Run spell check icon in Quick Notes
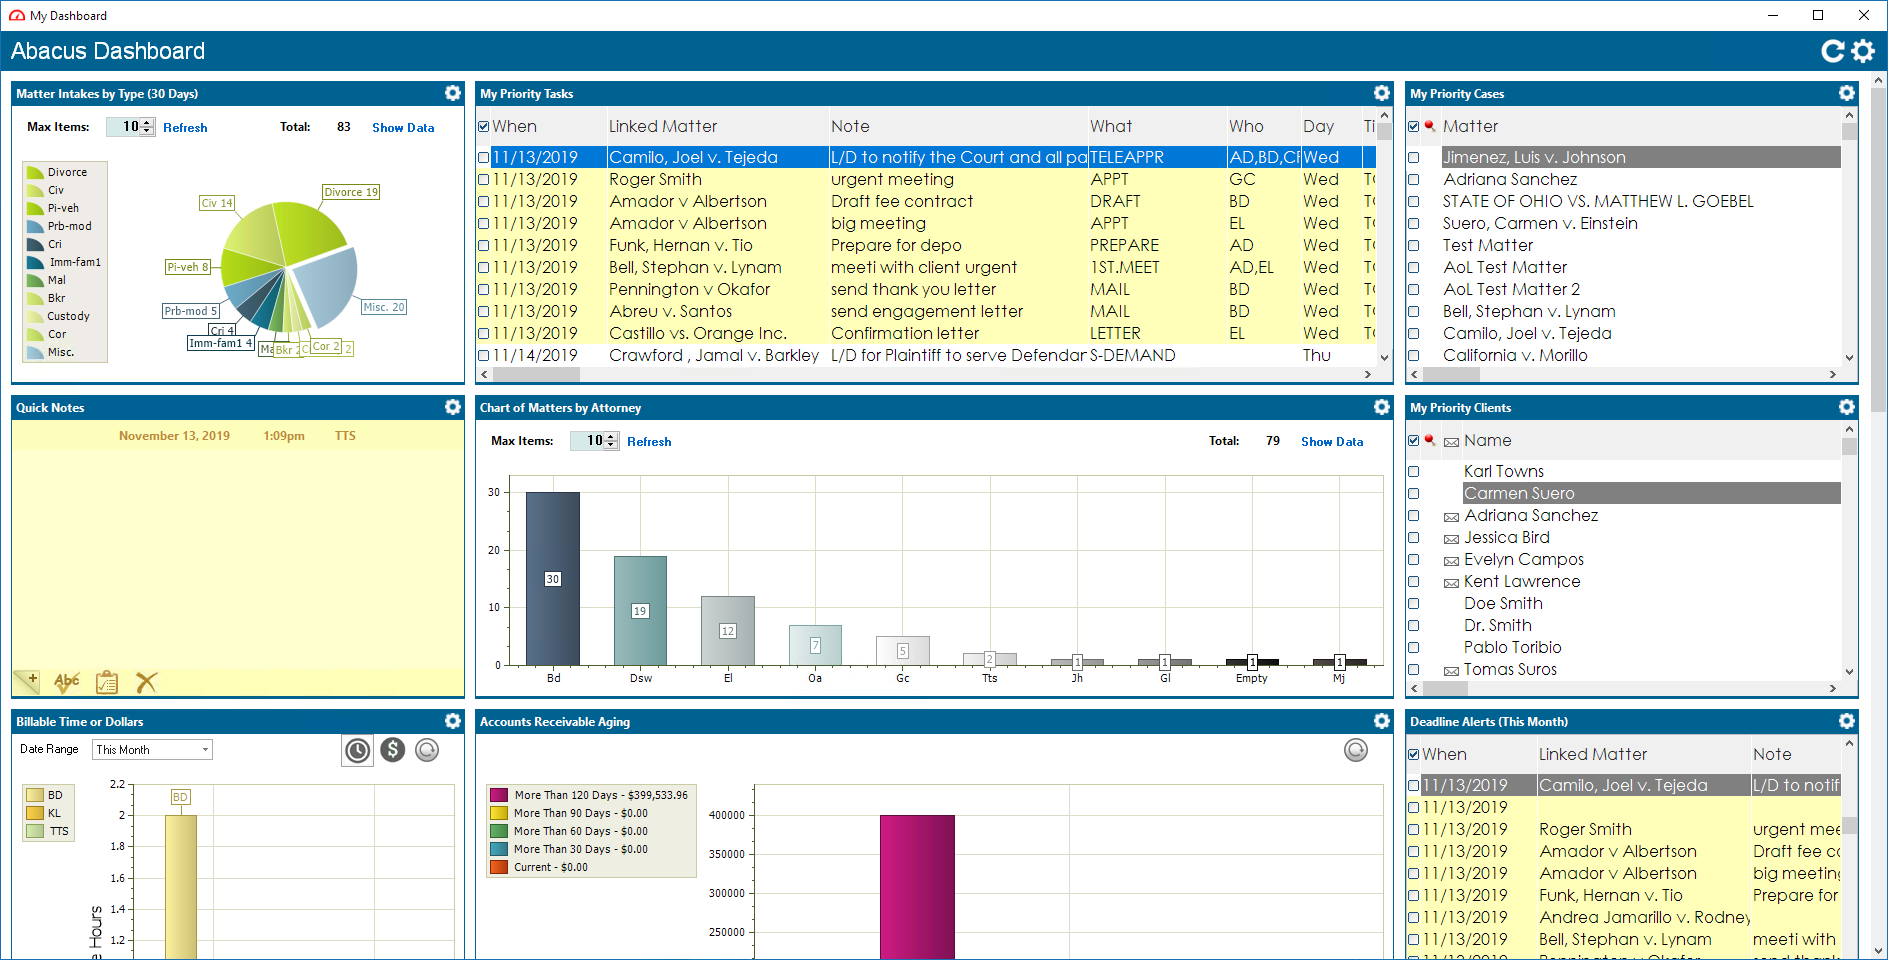The image size is (1888, 960). [67, 682]
